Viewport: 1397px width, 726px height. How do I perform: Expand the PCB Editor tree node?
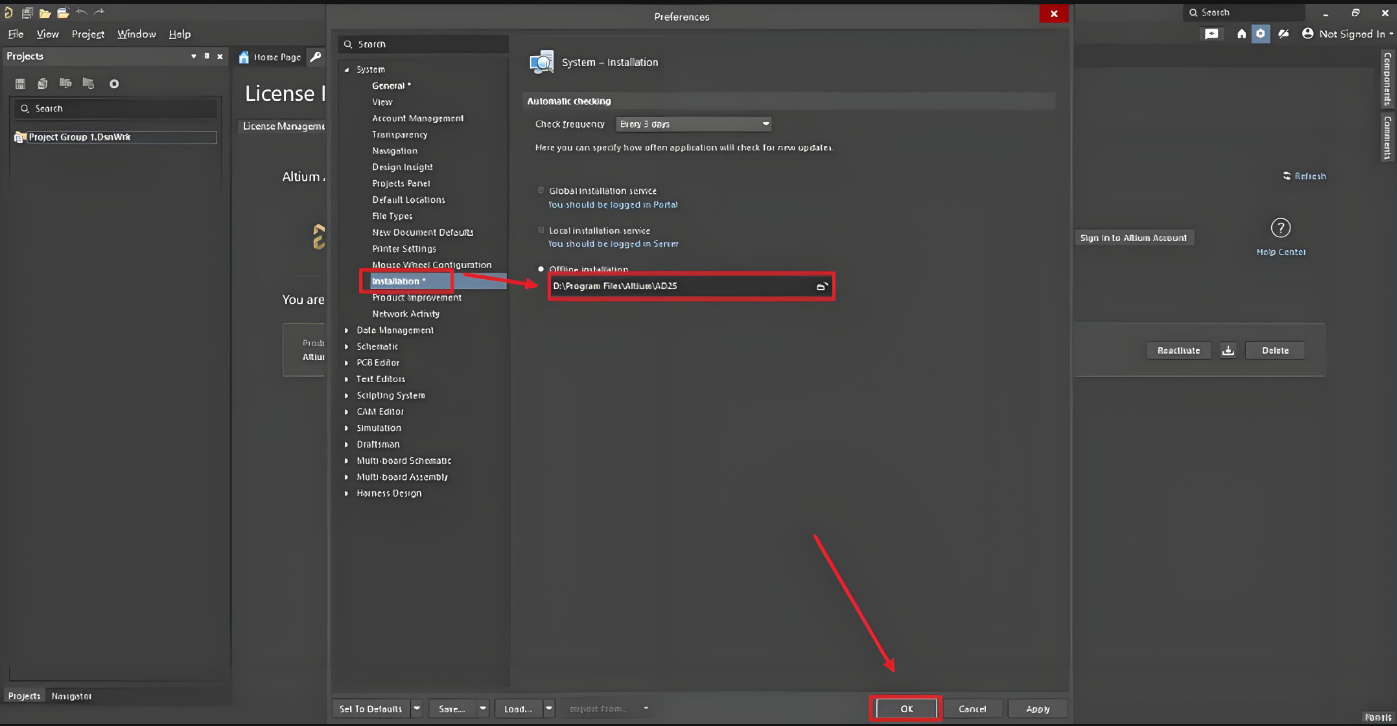click(347, 363)
